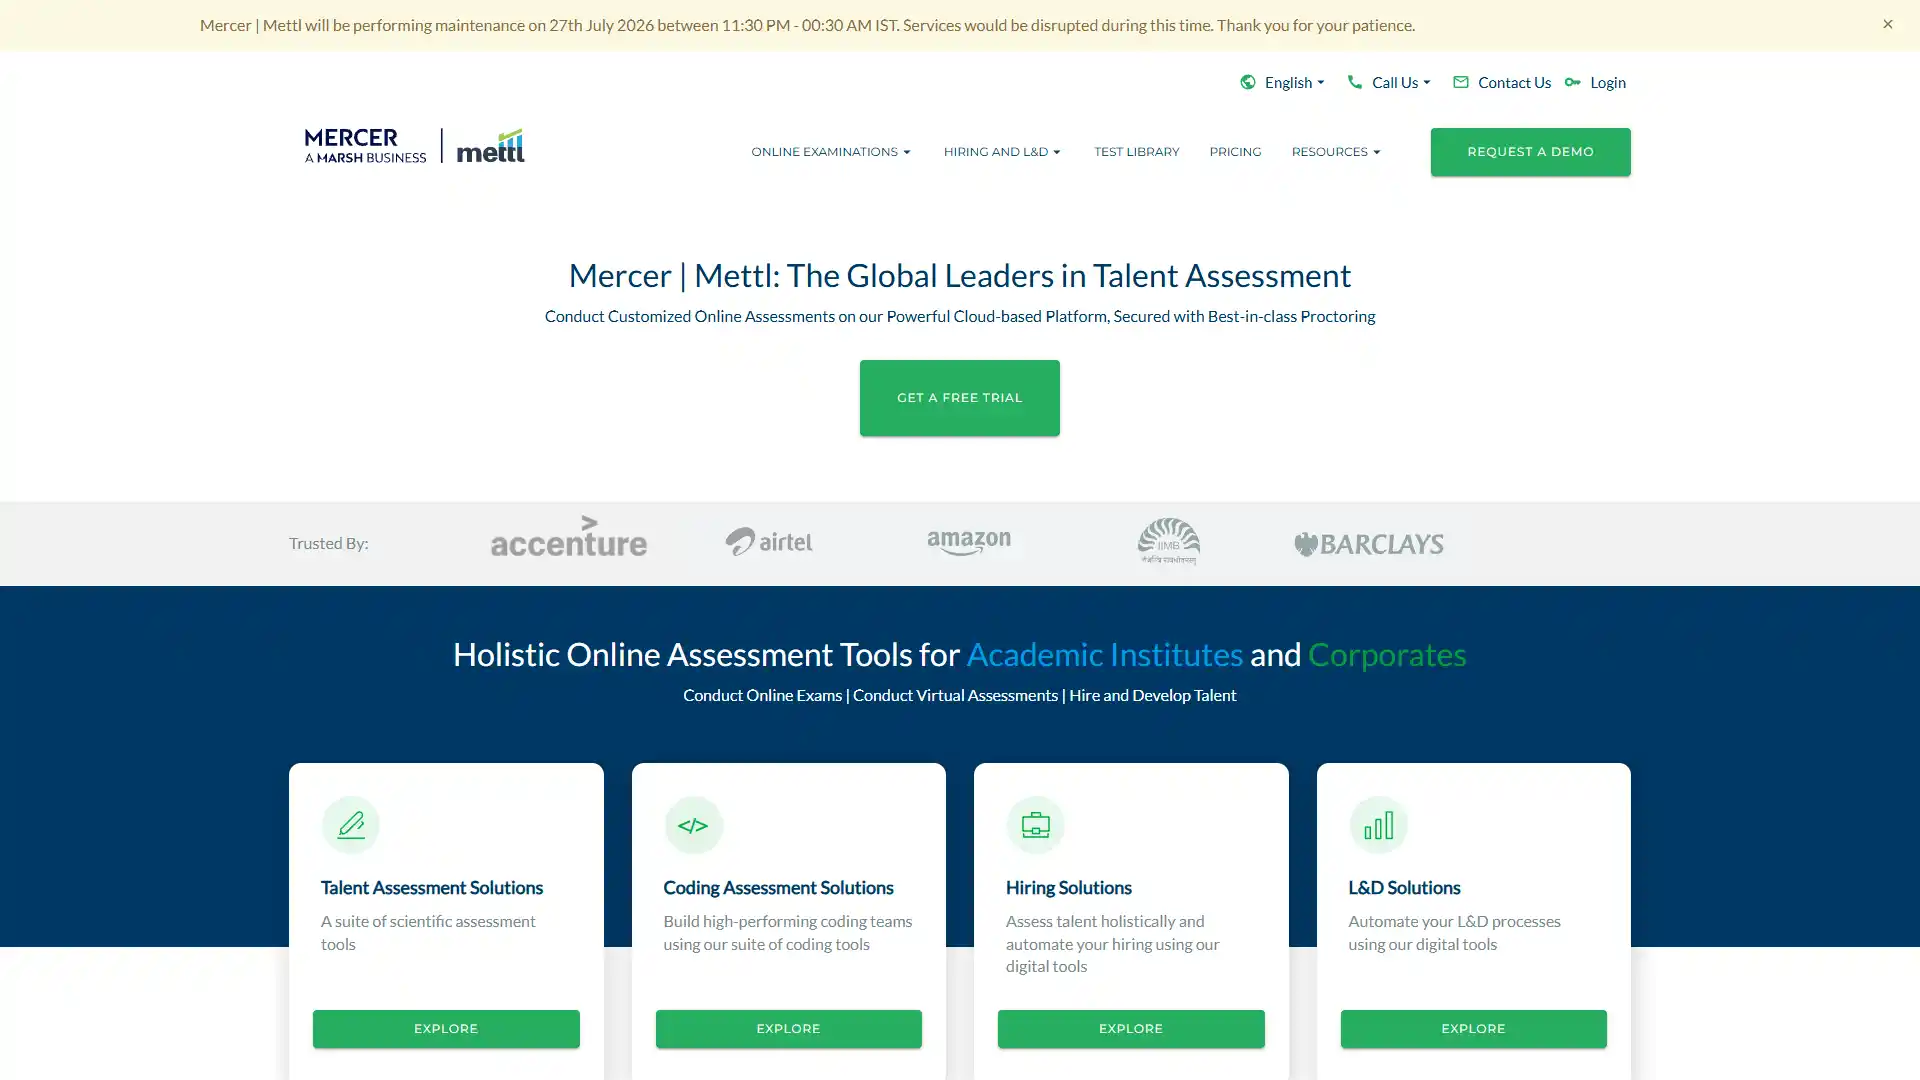Click the Corporates highlighted text
1920x1080 pixels.
click(1387, 654)
